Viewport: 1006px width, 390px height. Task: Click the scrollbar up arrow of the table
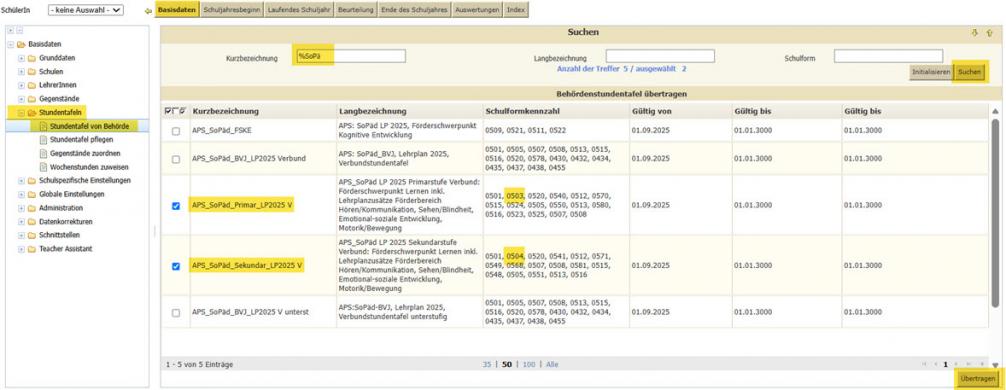[995, 111]
